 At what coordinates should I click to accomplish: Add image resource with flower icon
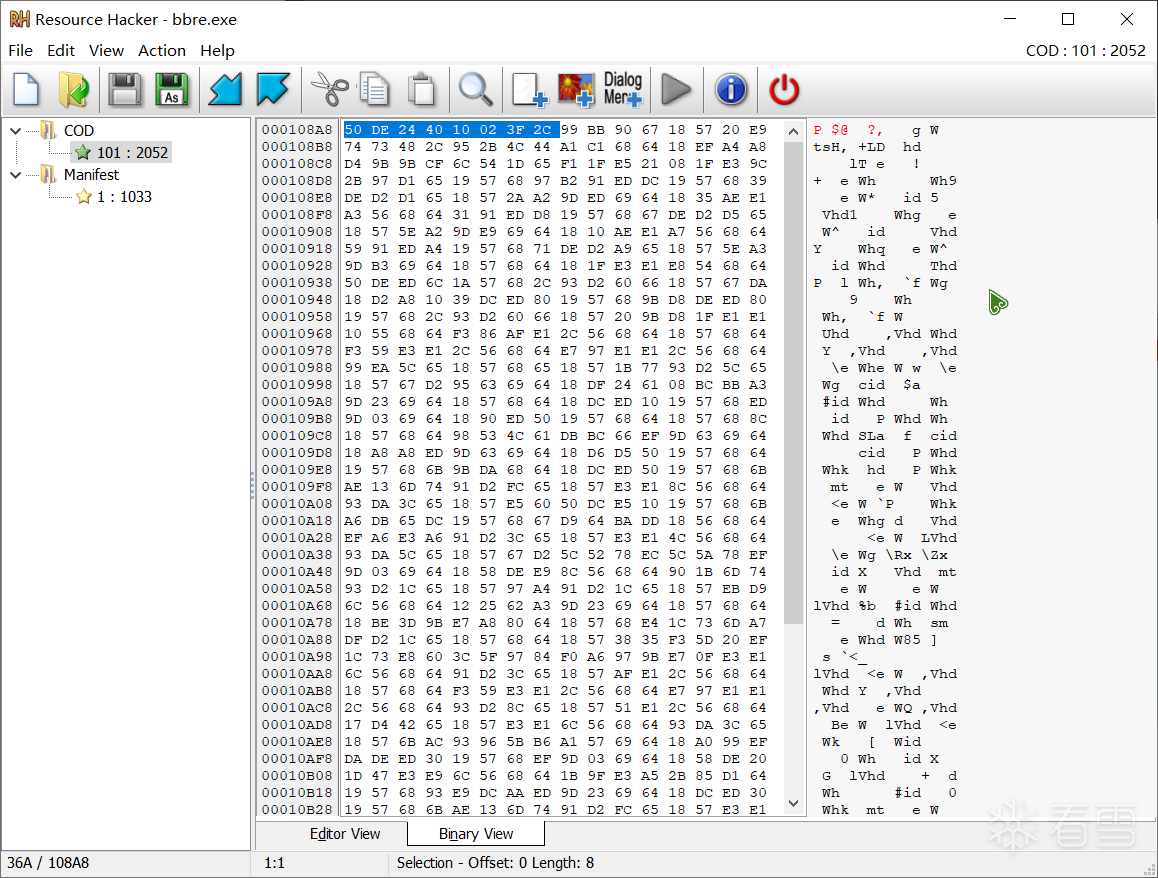(x=576, y=89)
